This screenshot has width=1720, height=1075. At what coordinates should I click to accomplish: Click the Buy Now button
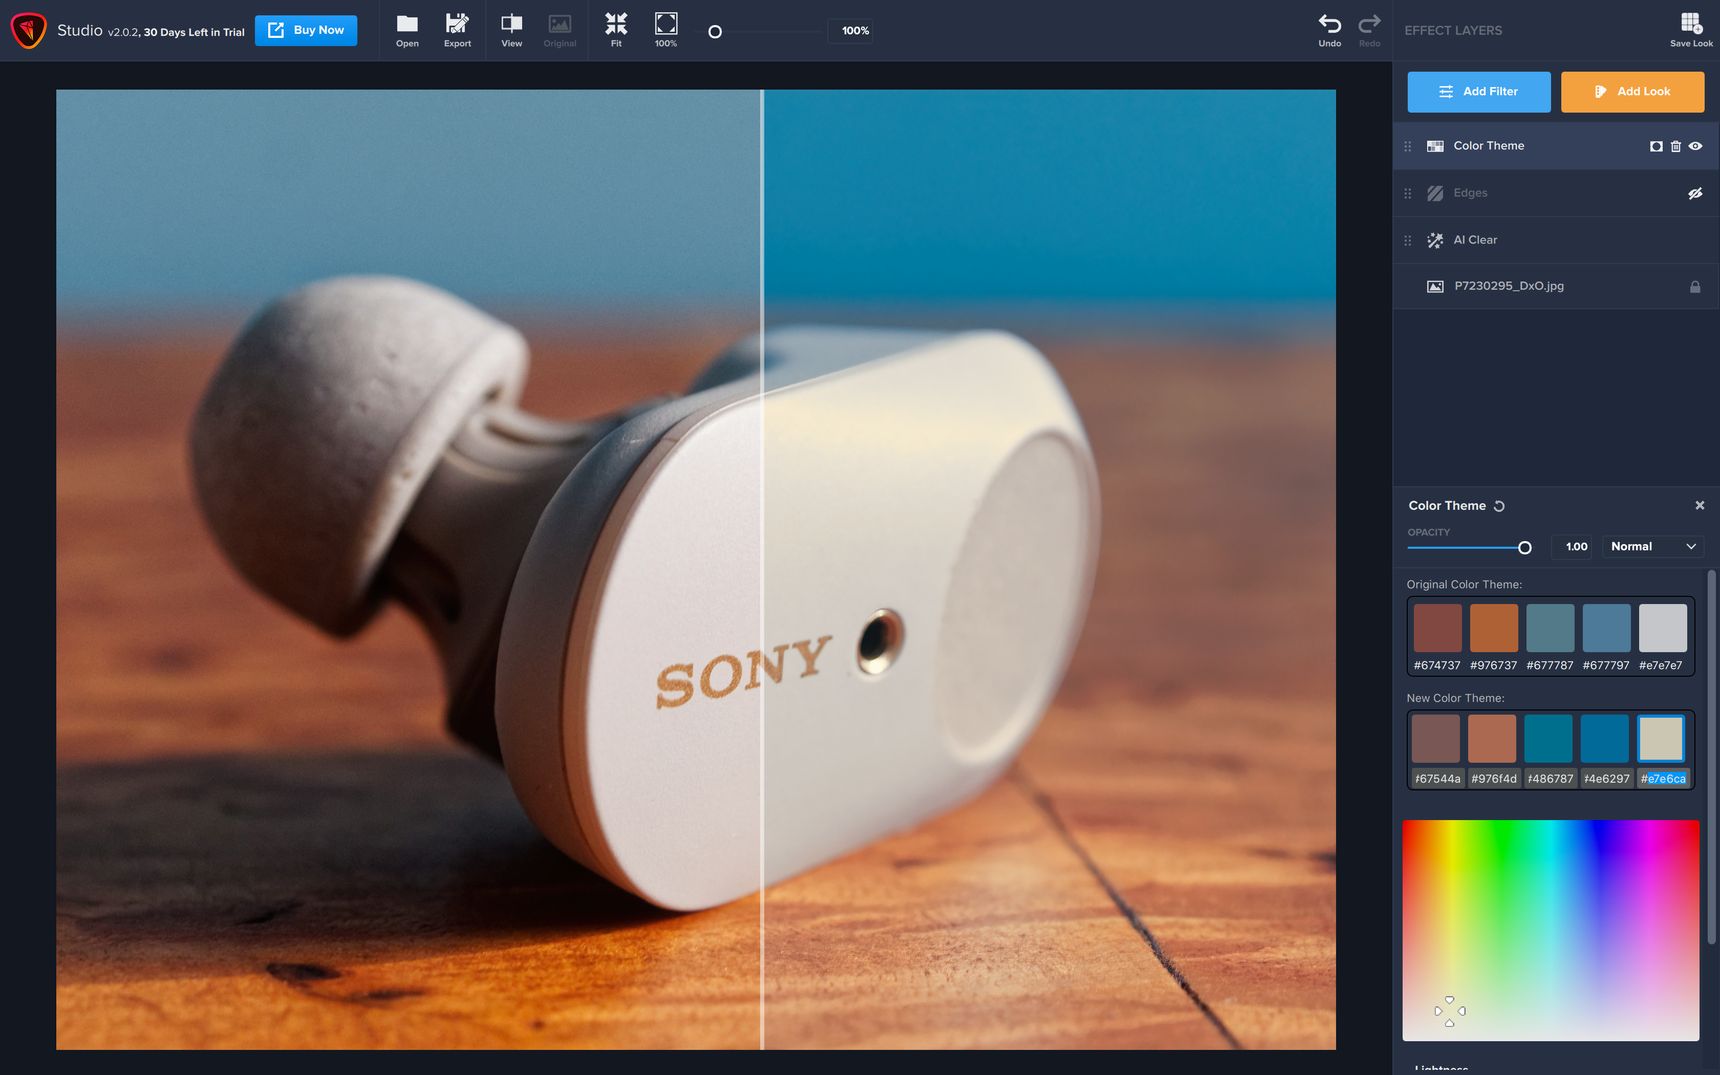(306, 30)
